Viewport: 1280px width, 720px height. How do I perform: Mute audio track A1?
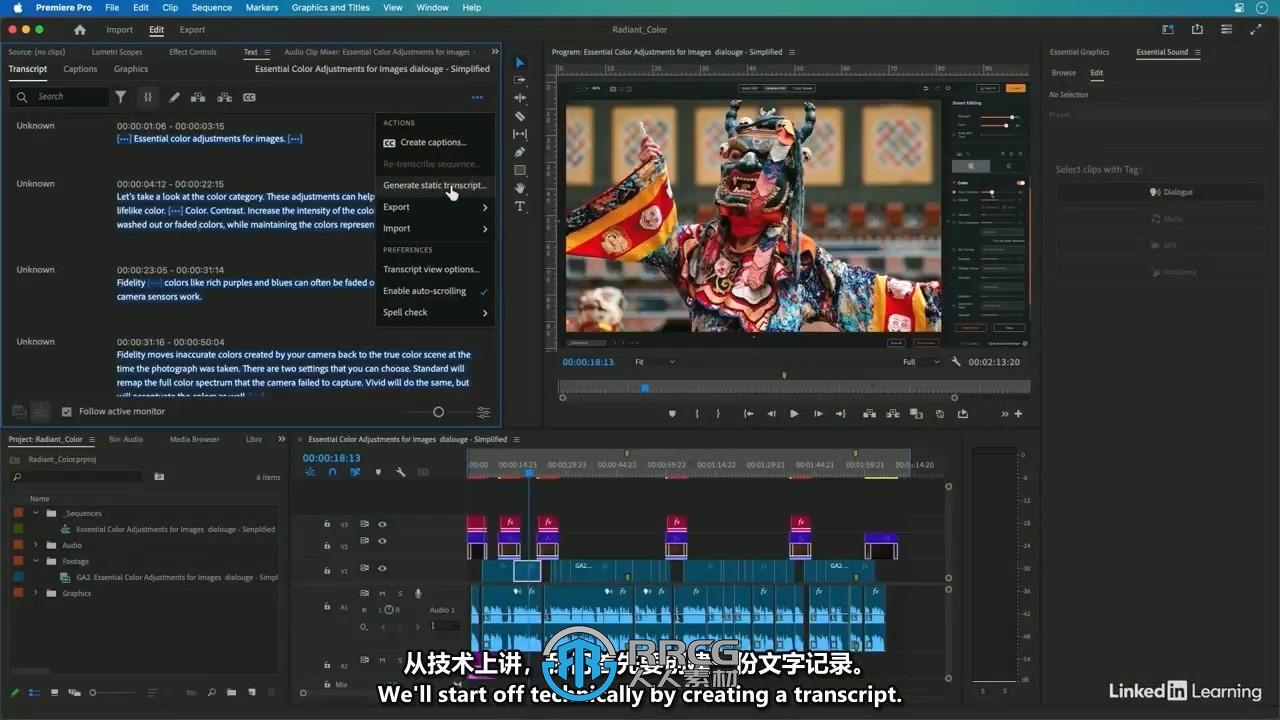point(382,593)
